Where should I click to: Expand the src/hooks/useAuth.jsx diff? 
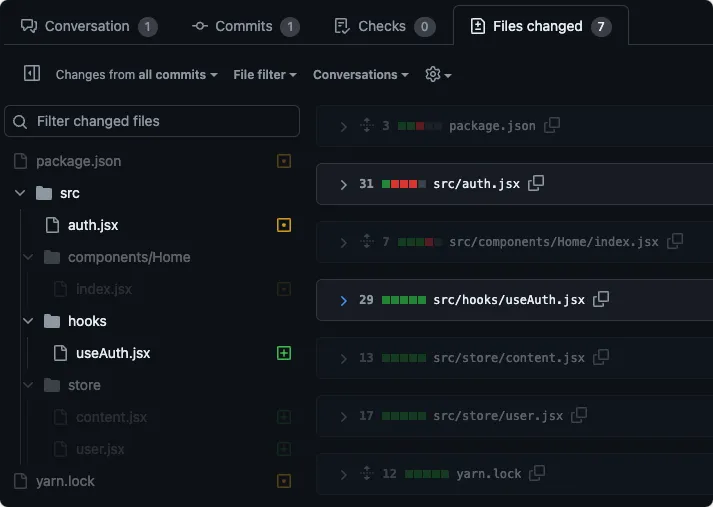pyautogui.click(x=343, y=300)
